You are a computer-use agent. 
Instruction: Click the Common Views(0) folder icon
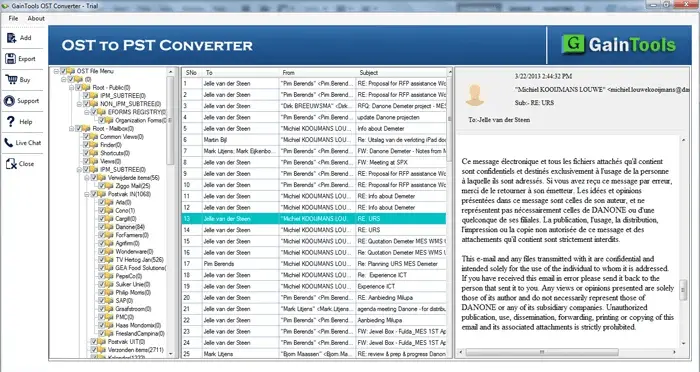94,137
